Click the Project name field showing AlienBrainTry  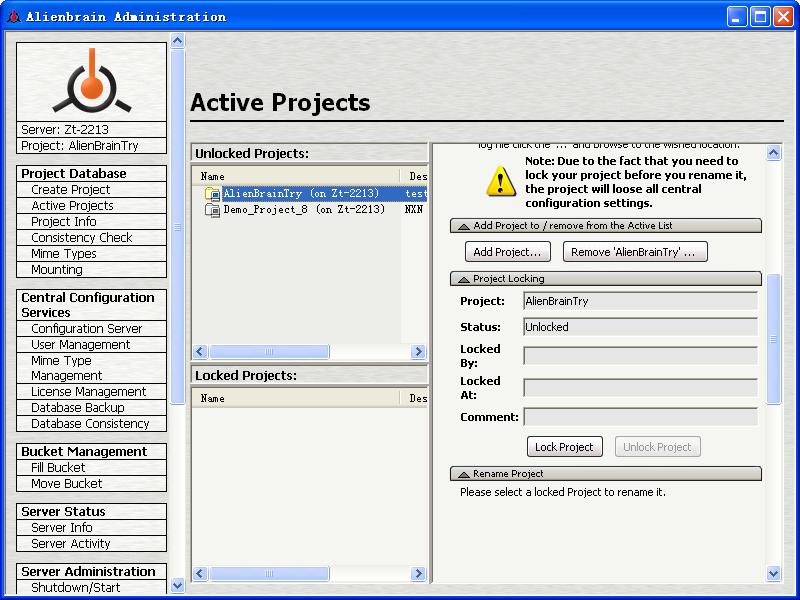[x=640, y=301]
